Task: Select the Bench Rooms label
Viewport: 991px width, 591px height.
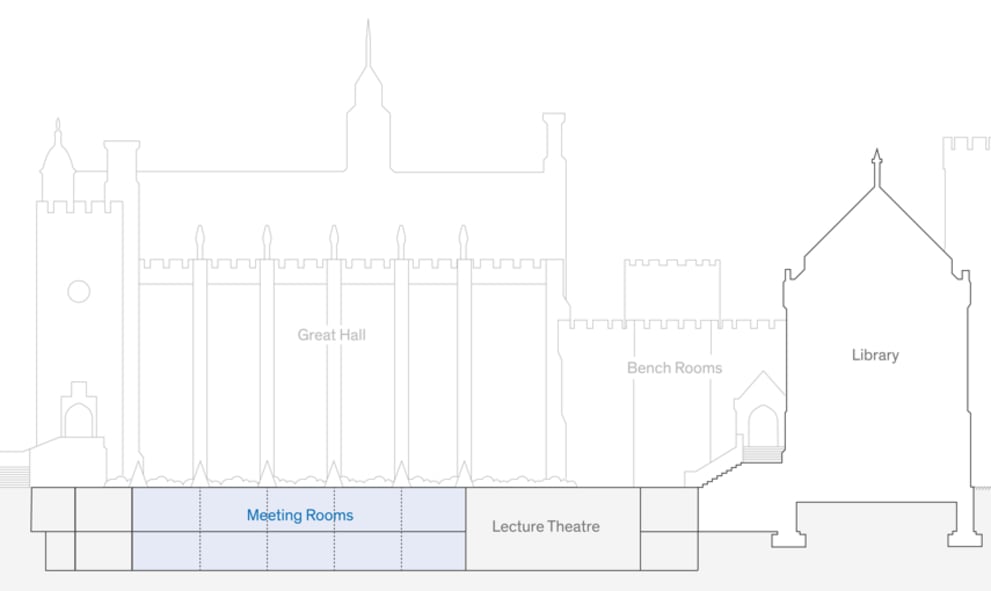Action: click(674, 368)
